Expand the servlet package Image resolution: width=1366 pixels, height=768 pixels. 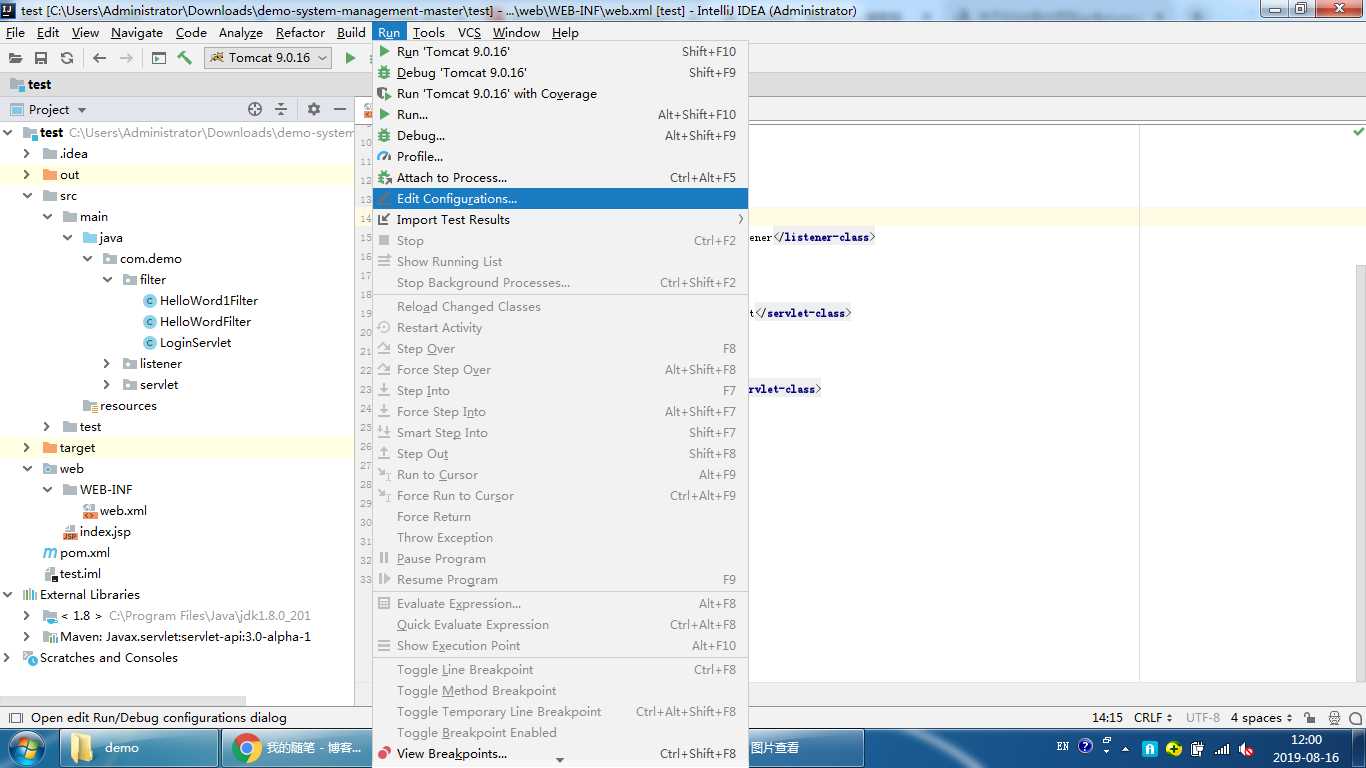(x=107, y=384)
